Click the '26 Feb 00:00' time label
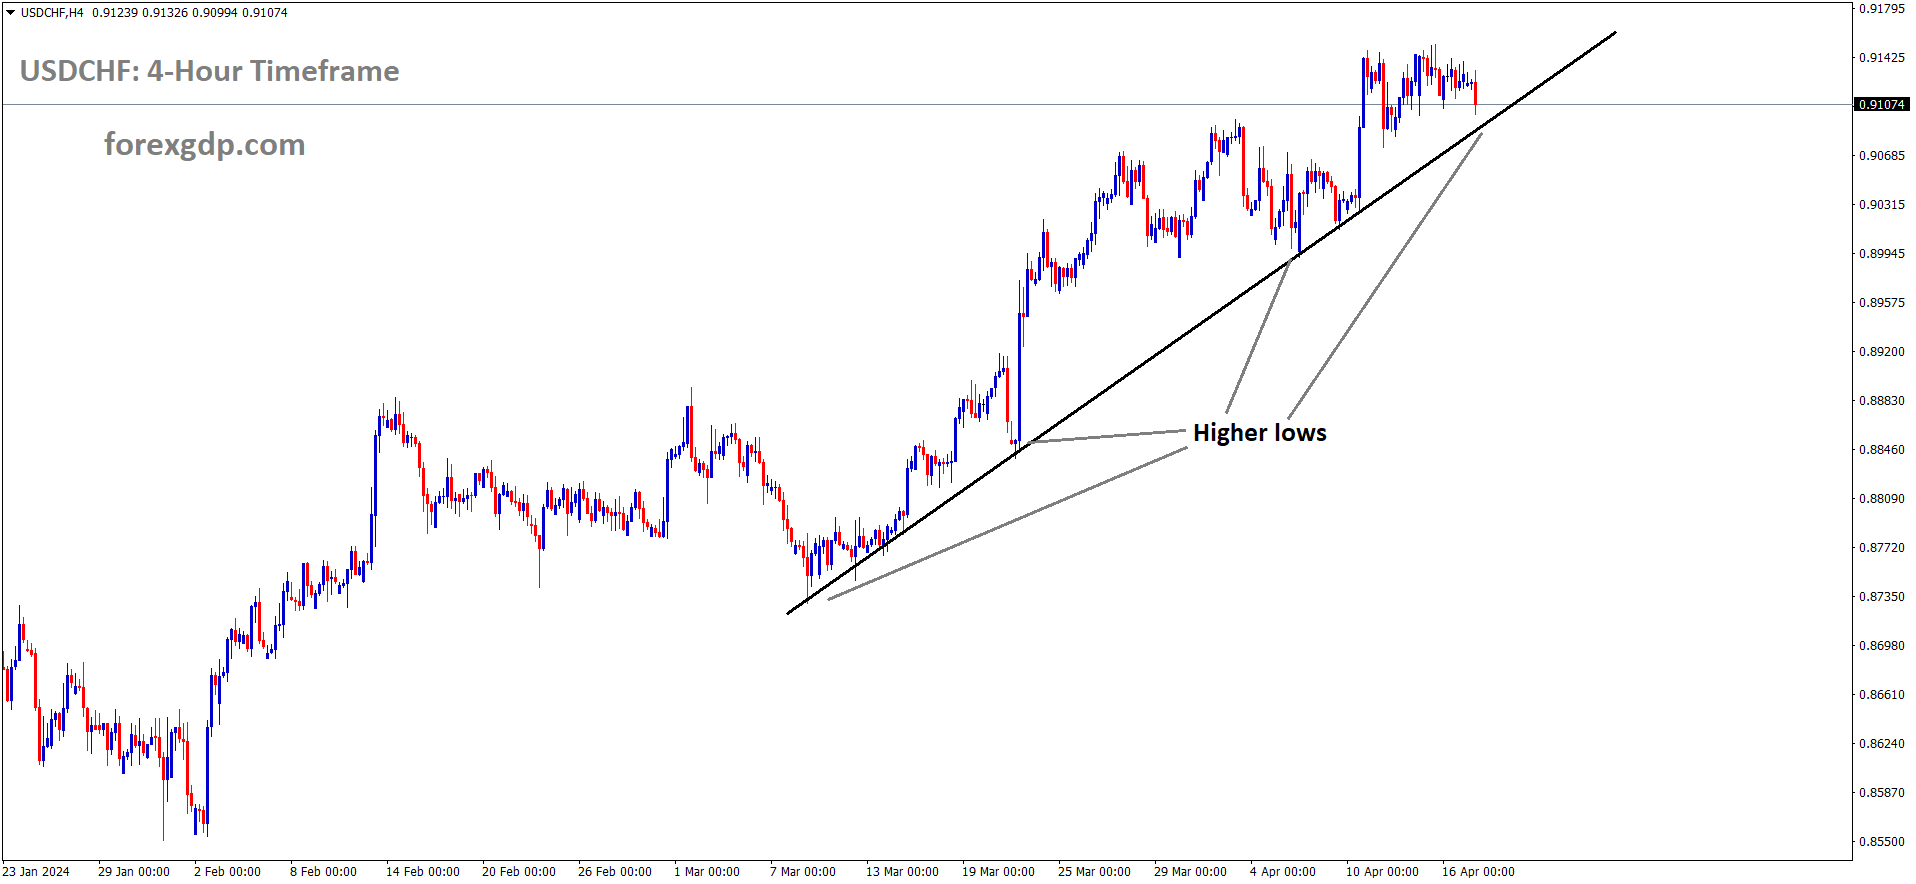The height and width of the screenshot is (884, 1916). point(615,872)
